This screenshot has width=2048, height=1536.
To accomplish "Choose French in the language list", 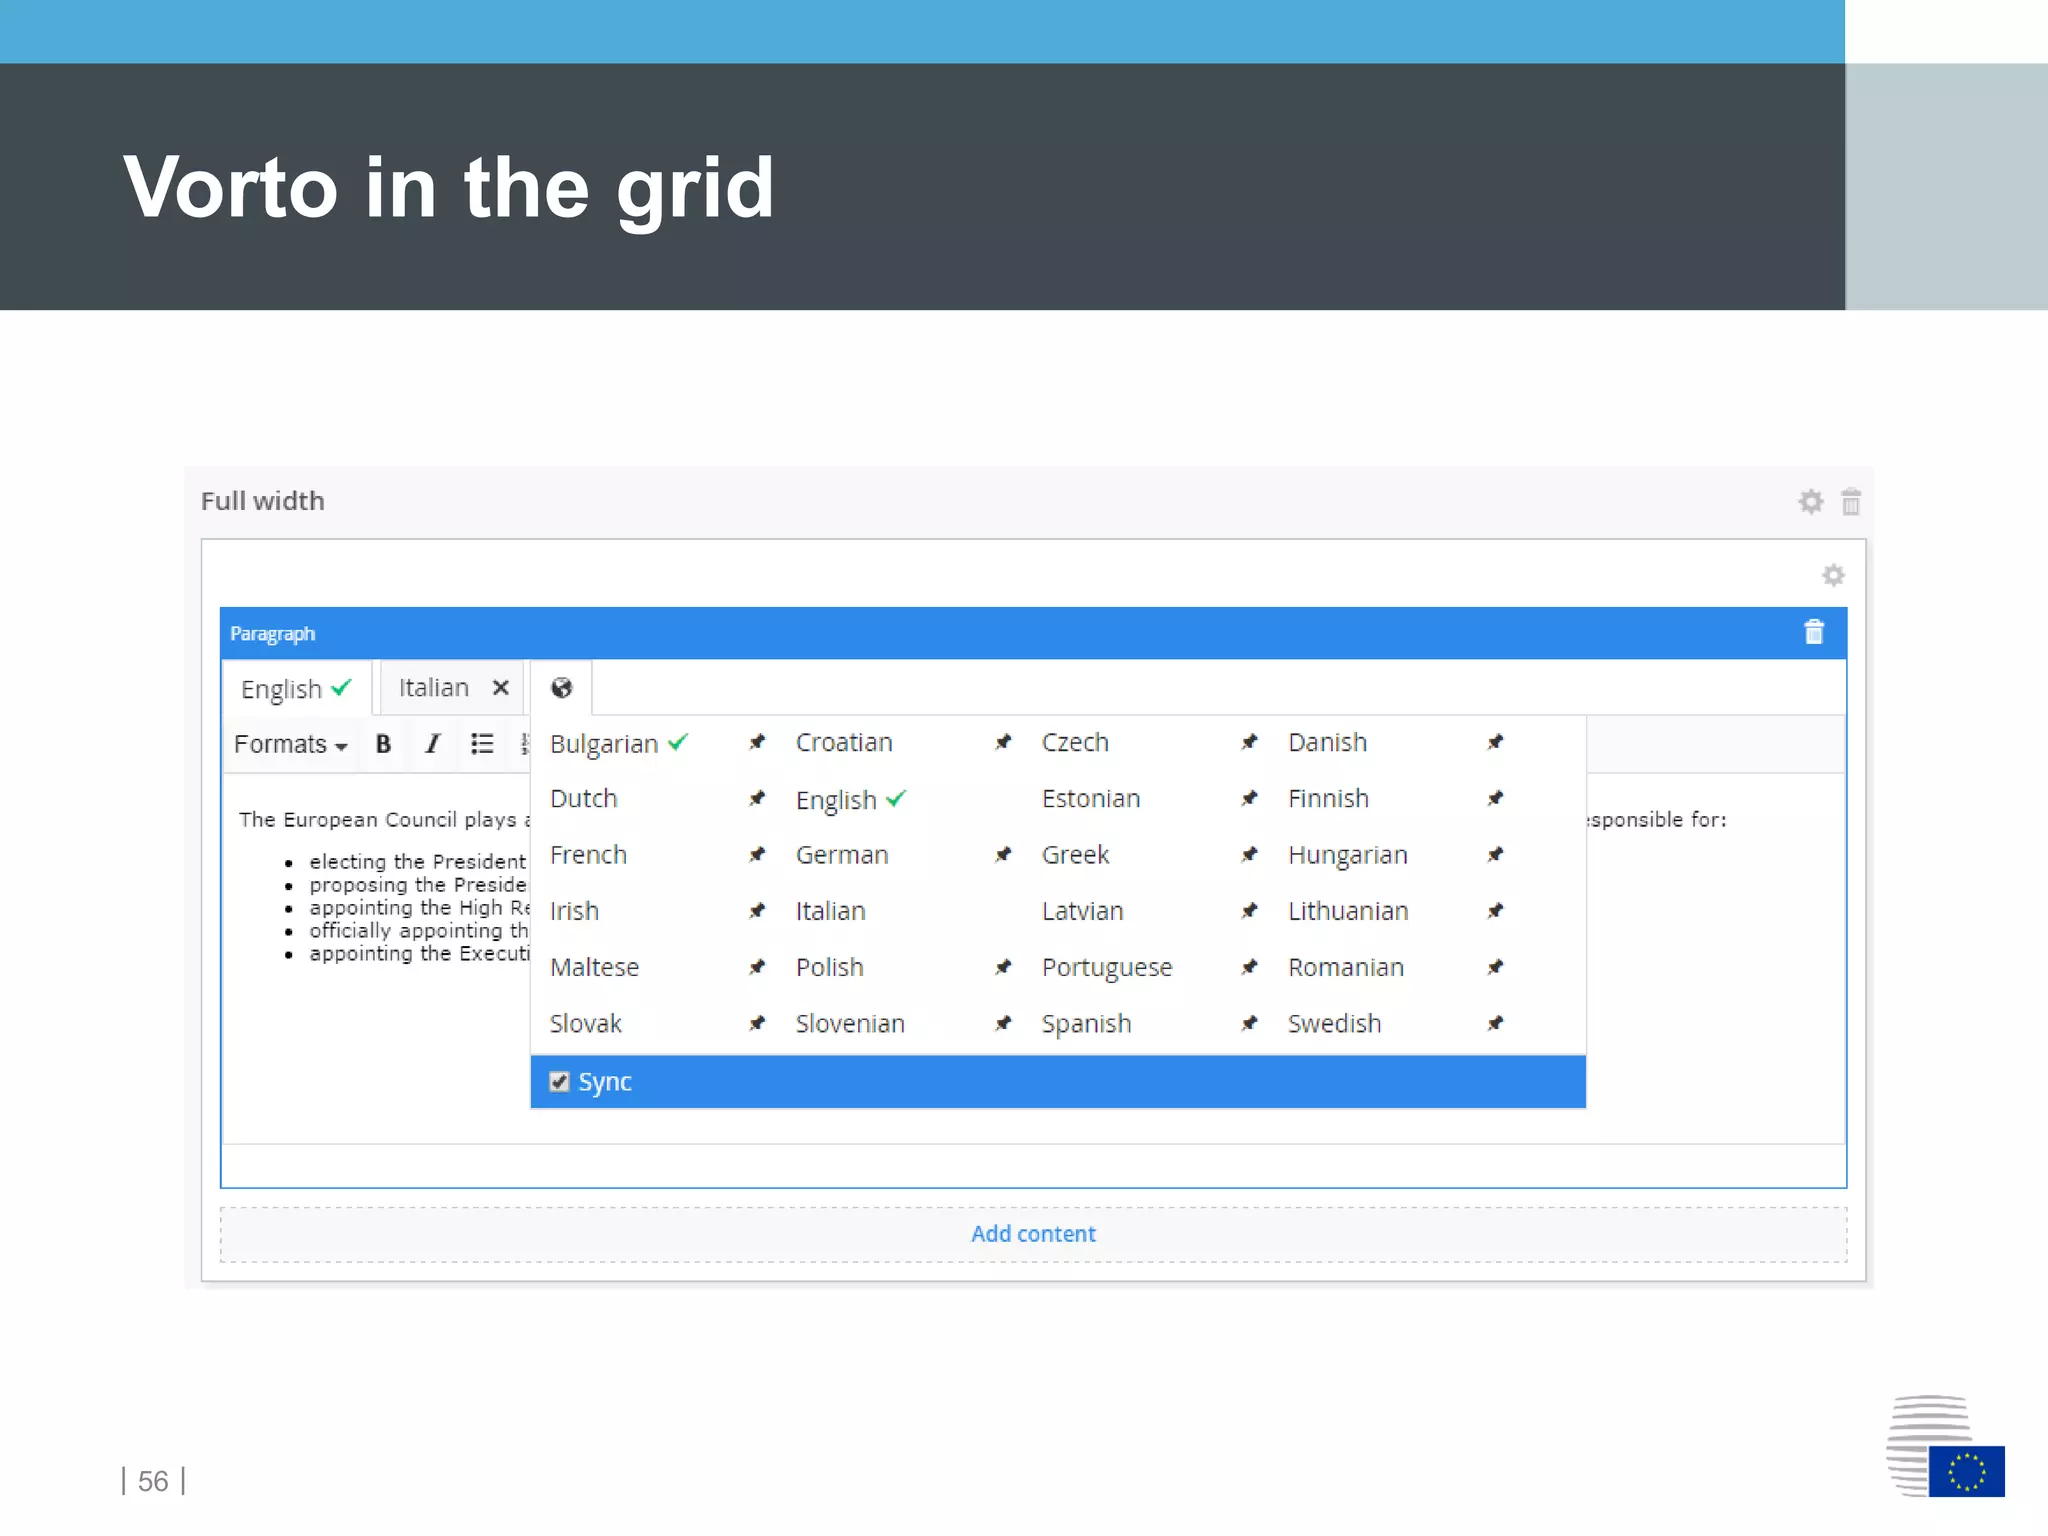I will pyautogui.click(x=588, y=855).
